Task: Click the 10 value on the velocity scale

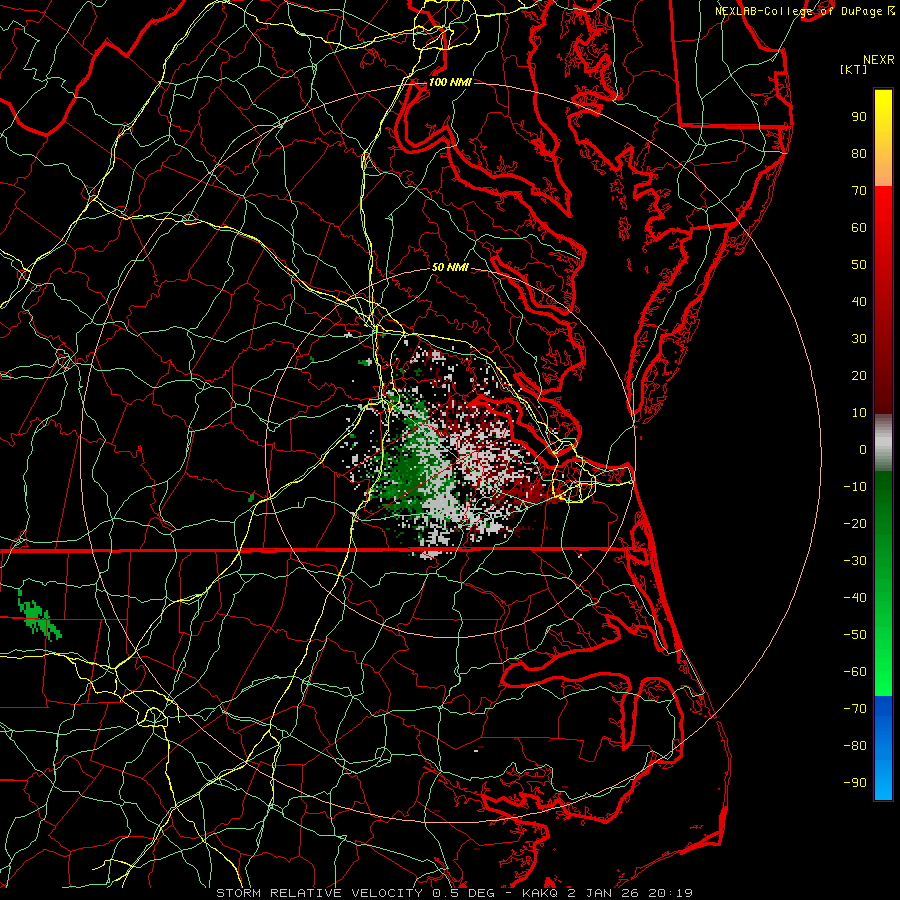Action: [859, 413]
